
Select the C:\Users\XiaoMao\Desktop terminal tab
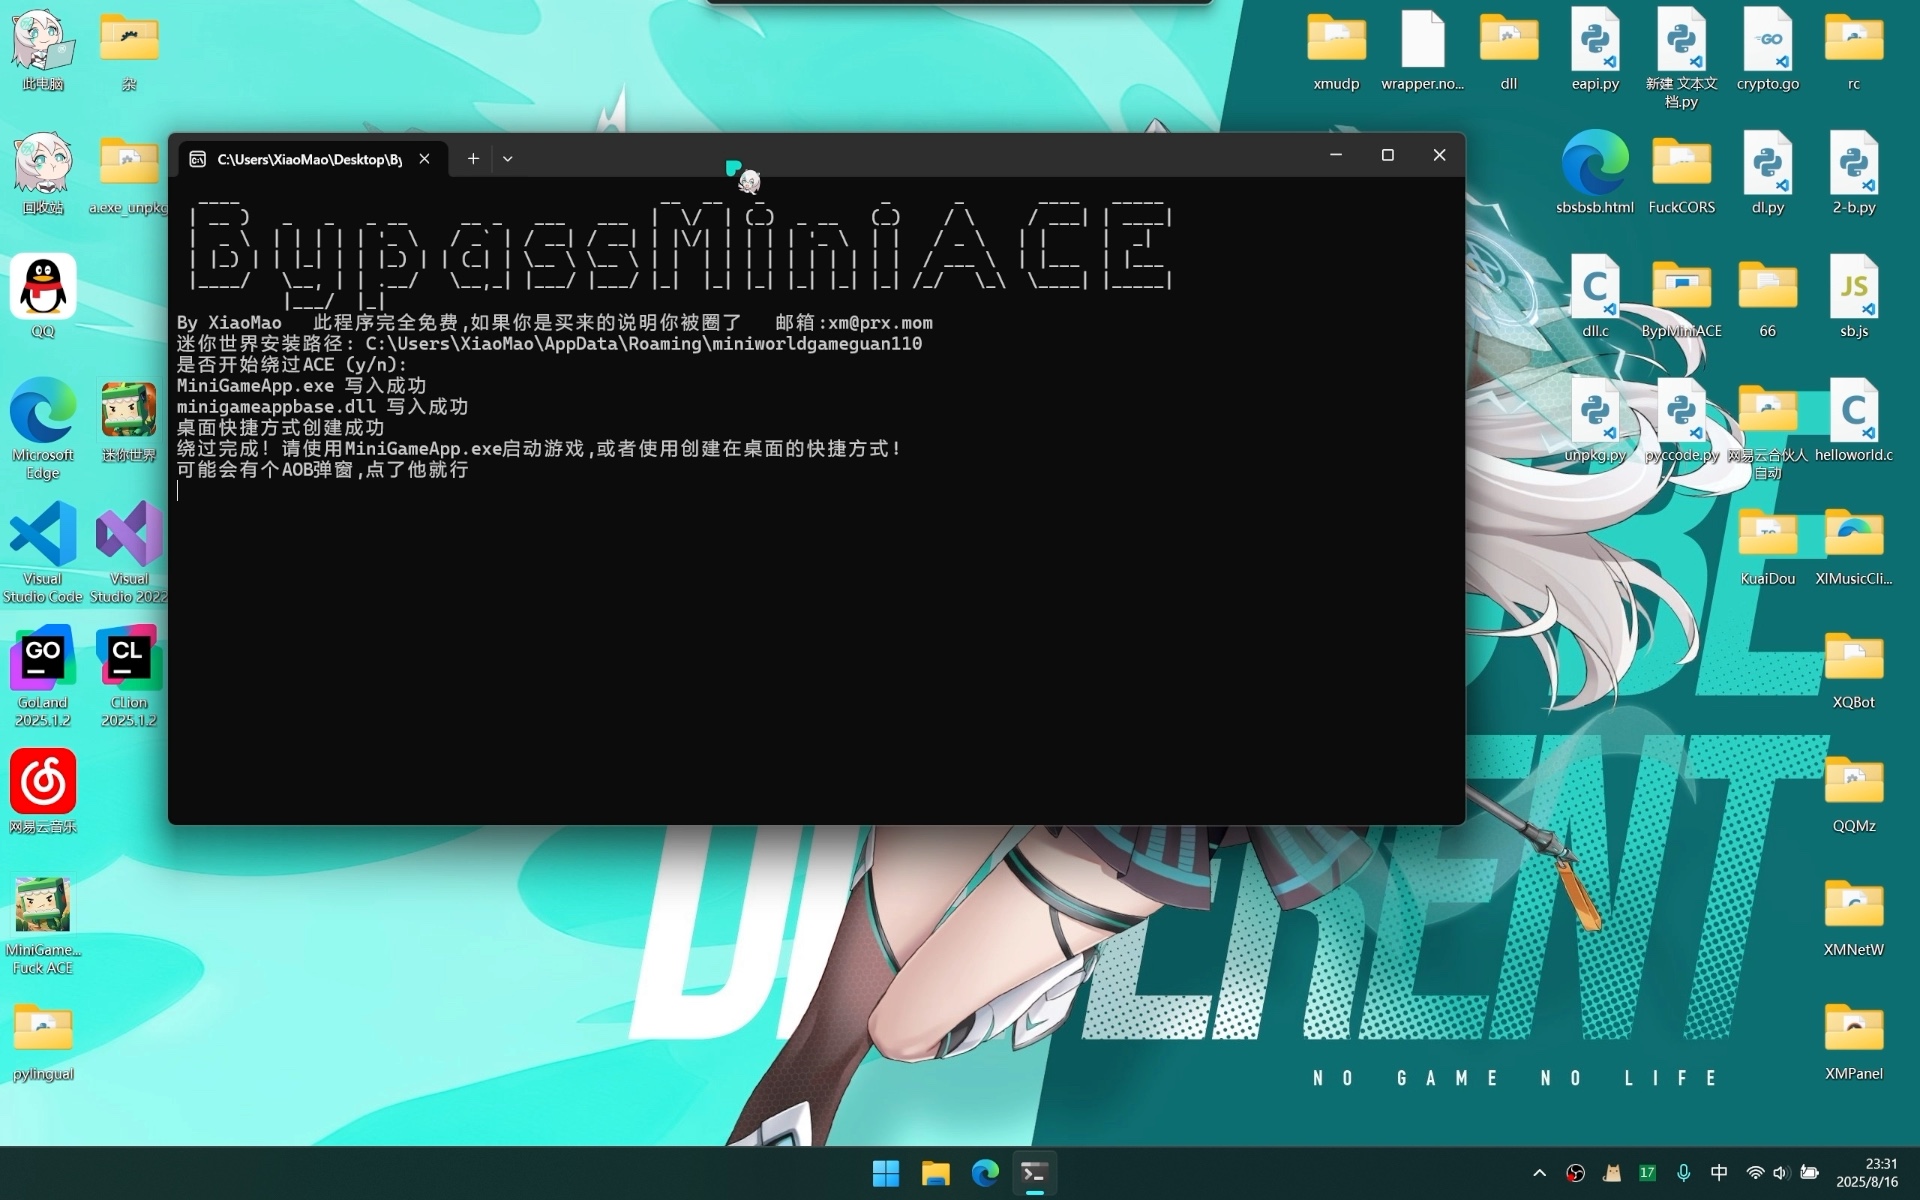(310, 159)
